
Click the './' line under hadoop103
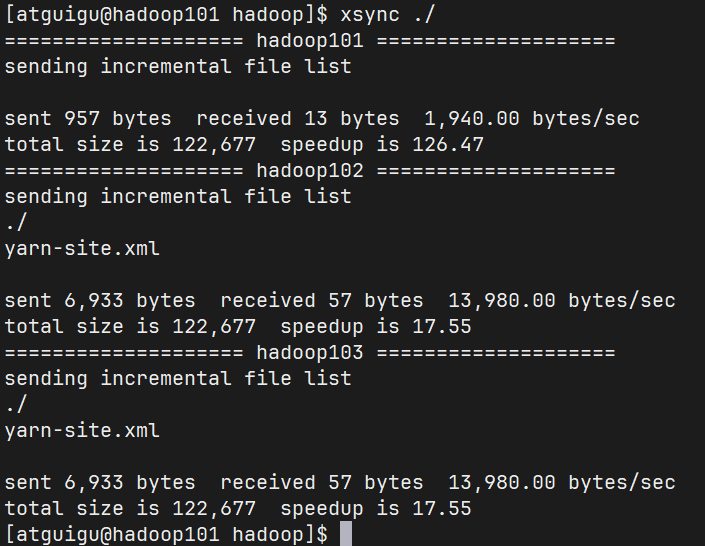tap(16, 405)
